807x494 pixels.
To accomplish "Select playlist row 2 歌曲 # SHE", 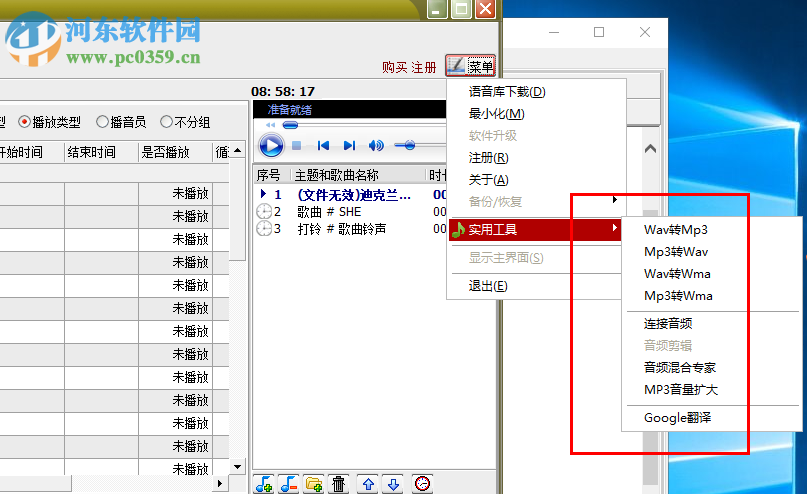I will (x=350, y=212).
